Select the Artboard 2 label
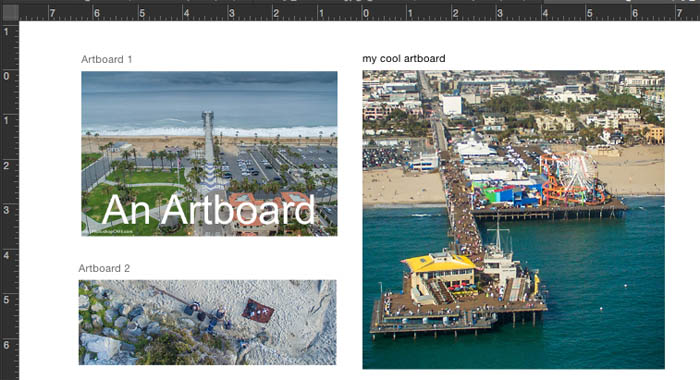 [x=104, y=268]
